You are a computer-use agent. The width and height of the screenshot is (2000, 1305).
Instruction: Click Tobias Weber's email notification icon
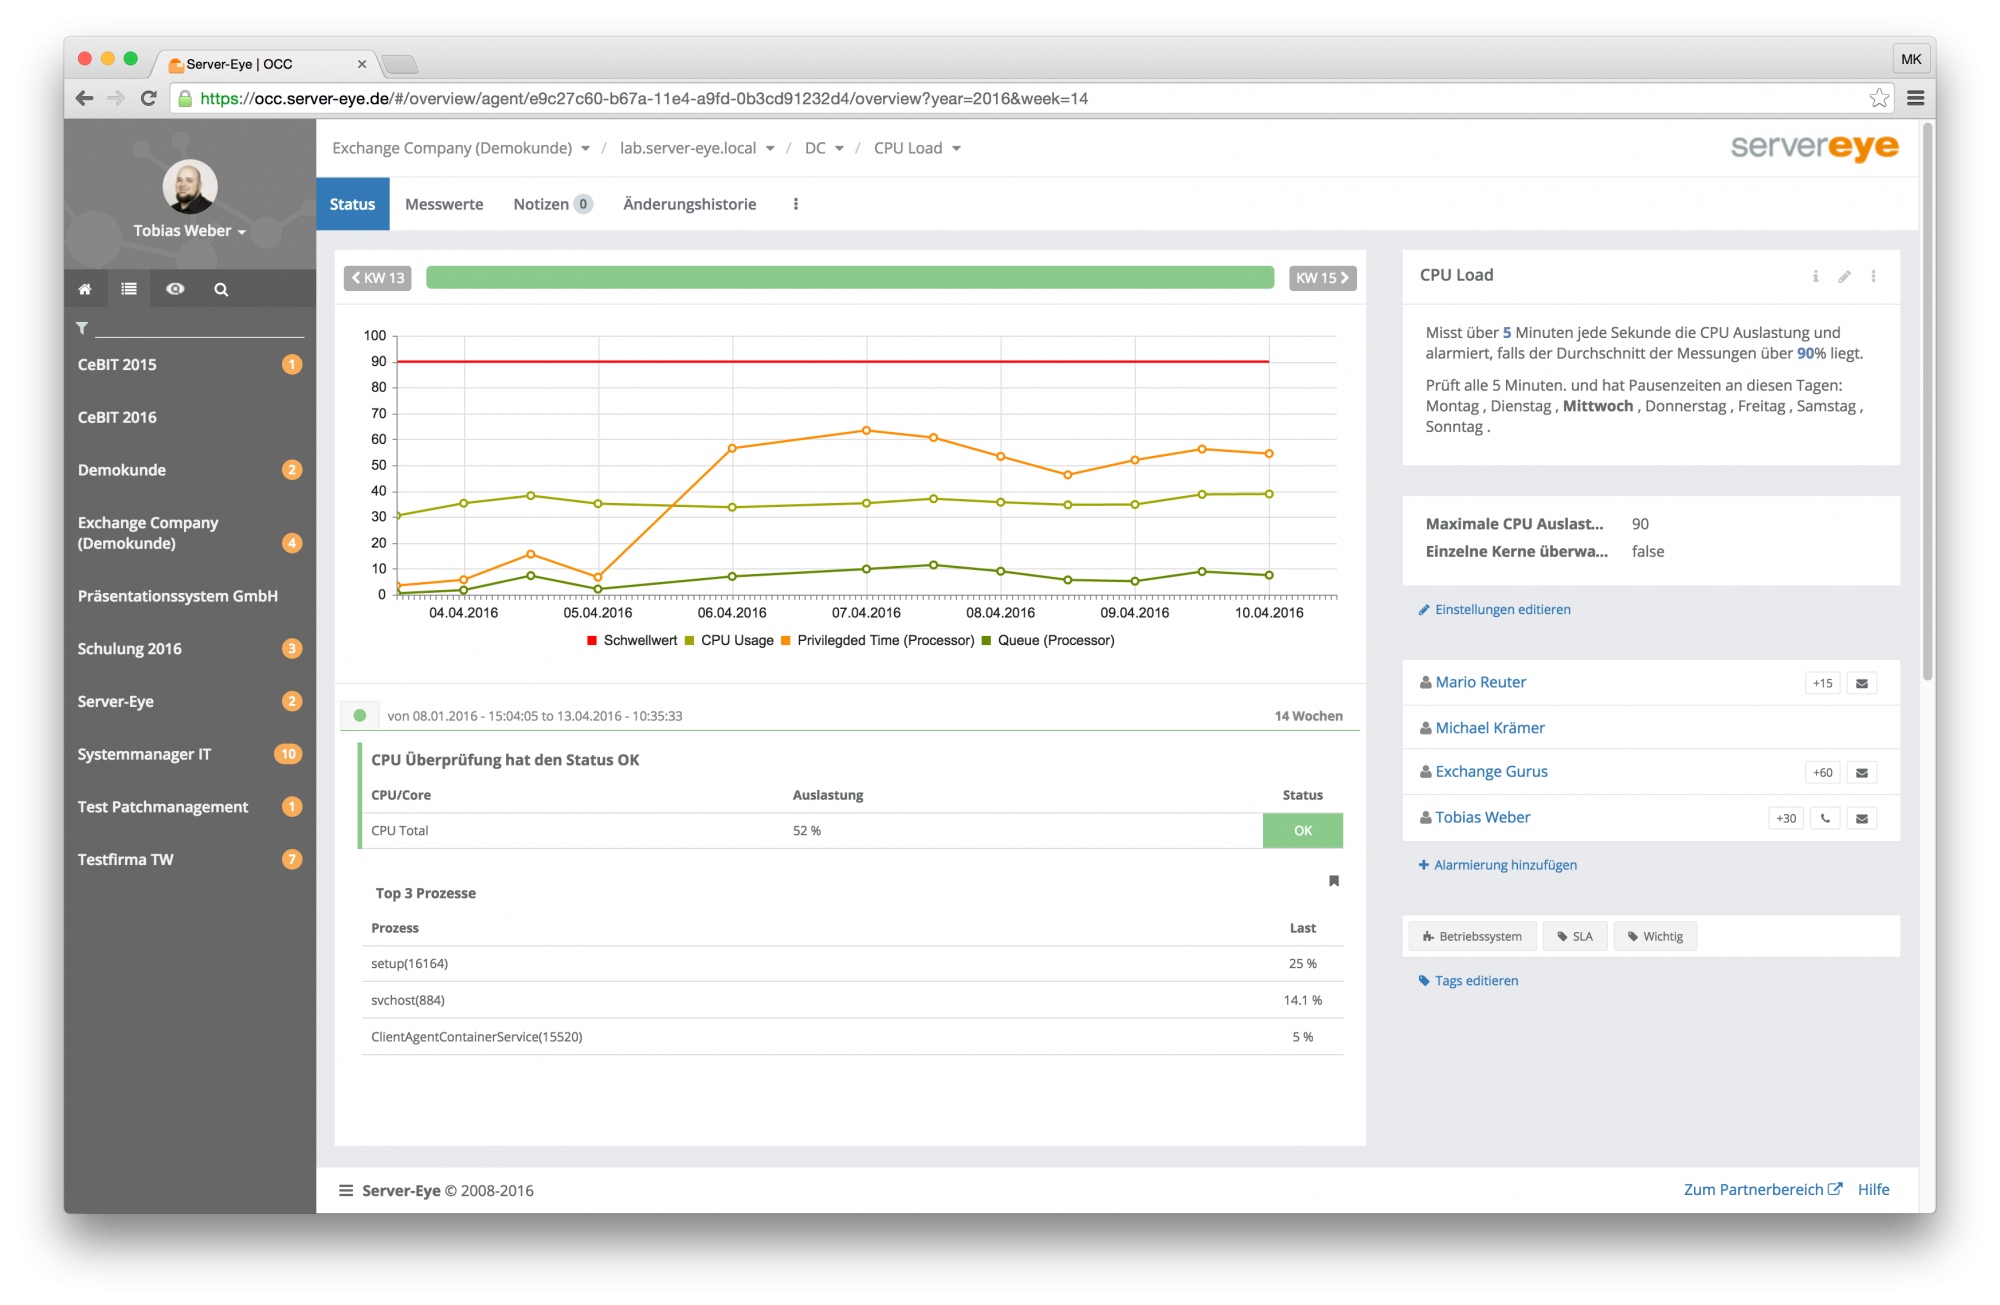[1862, 818]
